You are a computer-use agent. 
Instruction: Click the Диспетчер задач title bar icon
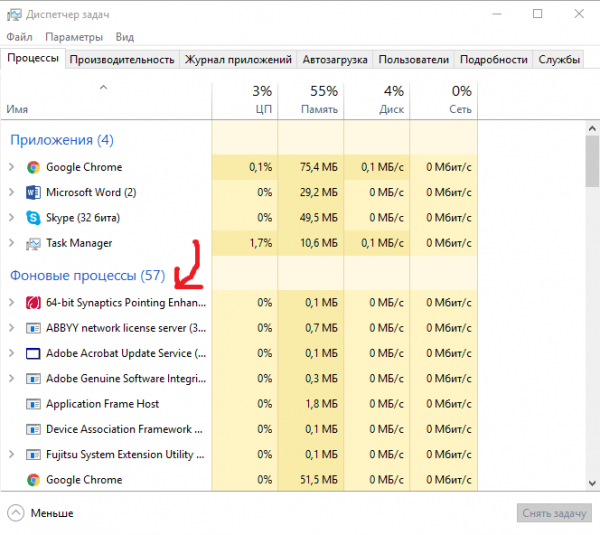click(14, 15)
